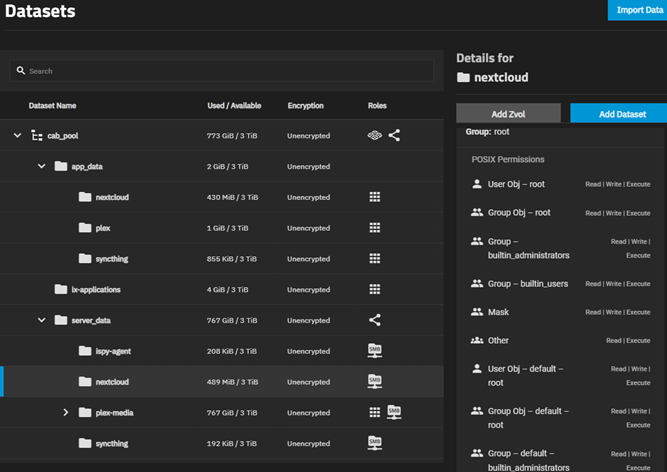The image size is (667, 472).
Task: Click the 773 GiB / 3 TiB value
Action: coord(232,136)
